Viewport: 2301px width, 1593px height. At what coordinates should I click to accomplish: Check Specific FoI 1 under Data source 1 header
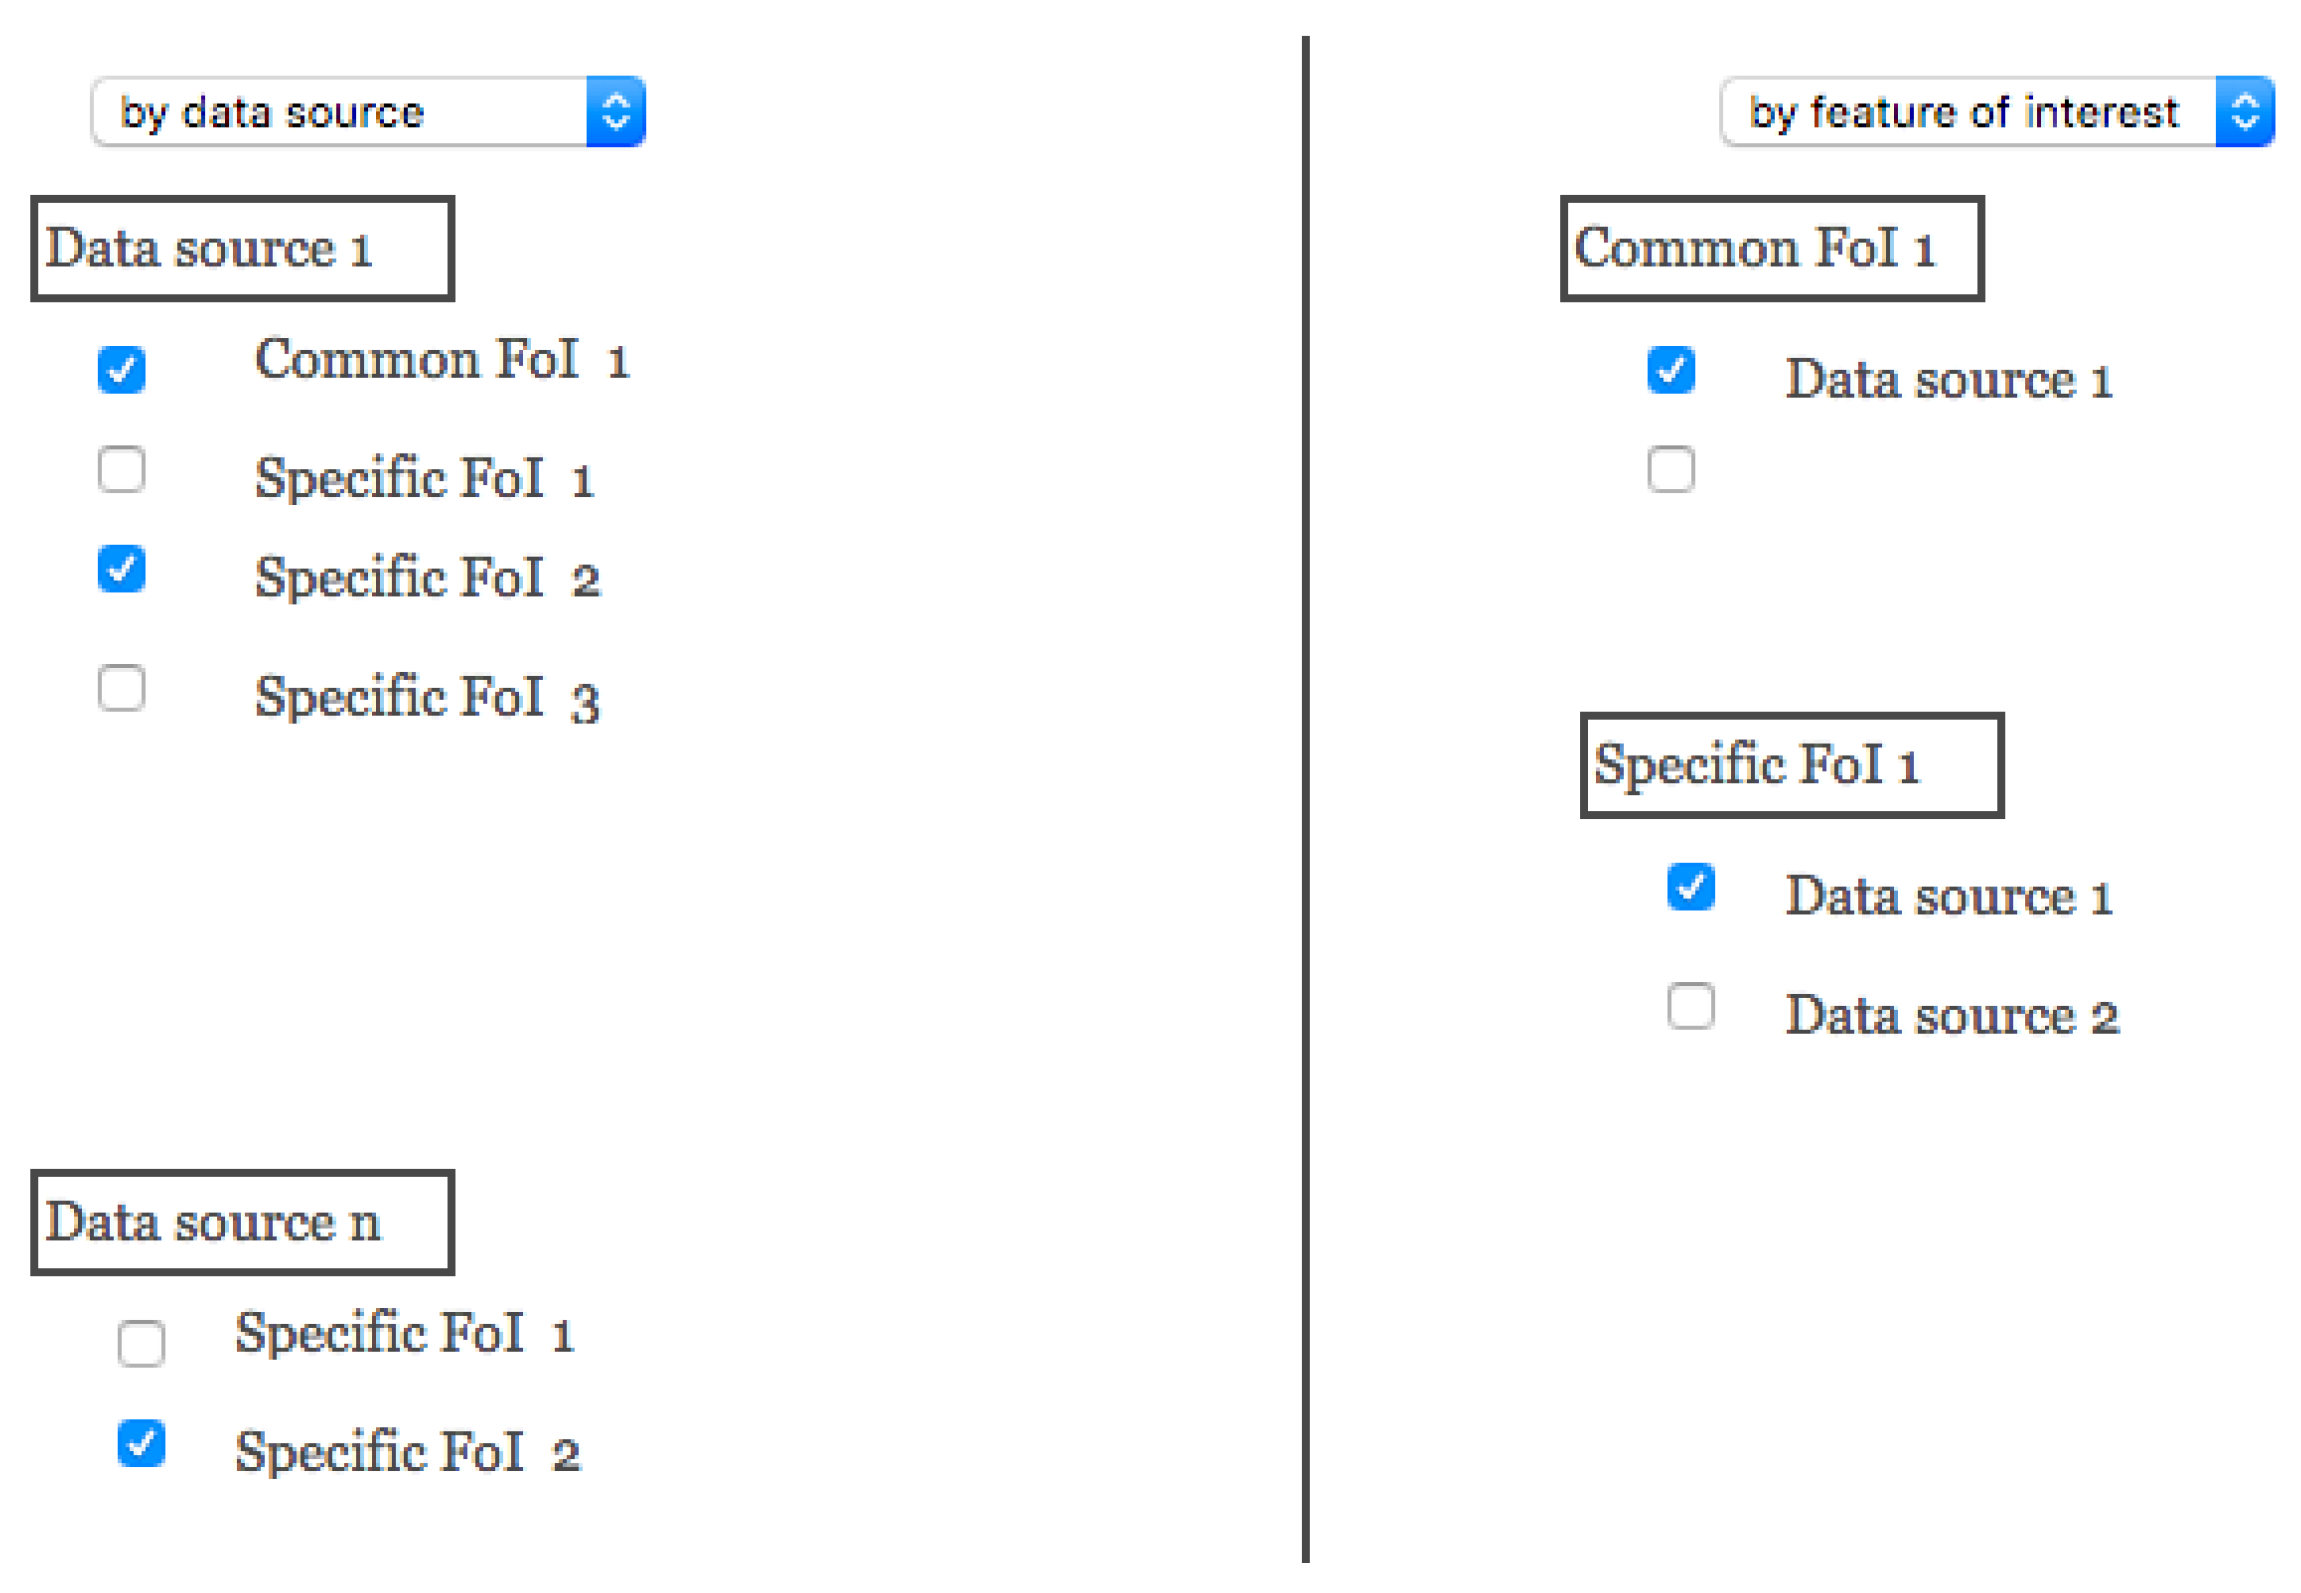pyautogui.click(x=122, y=470)
